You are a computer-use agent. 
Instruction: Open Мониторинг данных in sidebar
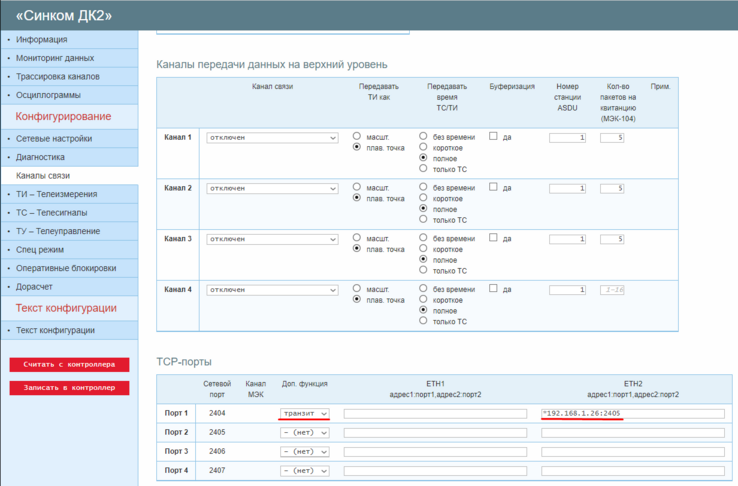[55, 58]
